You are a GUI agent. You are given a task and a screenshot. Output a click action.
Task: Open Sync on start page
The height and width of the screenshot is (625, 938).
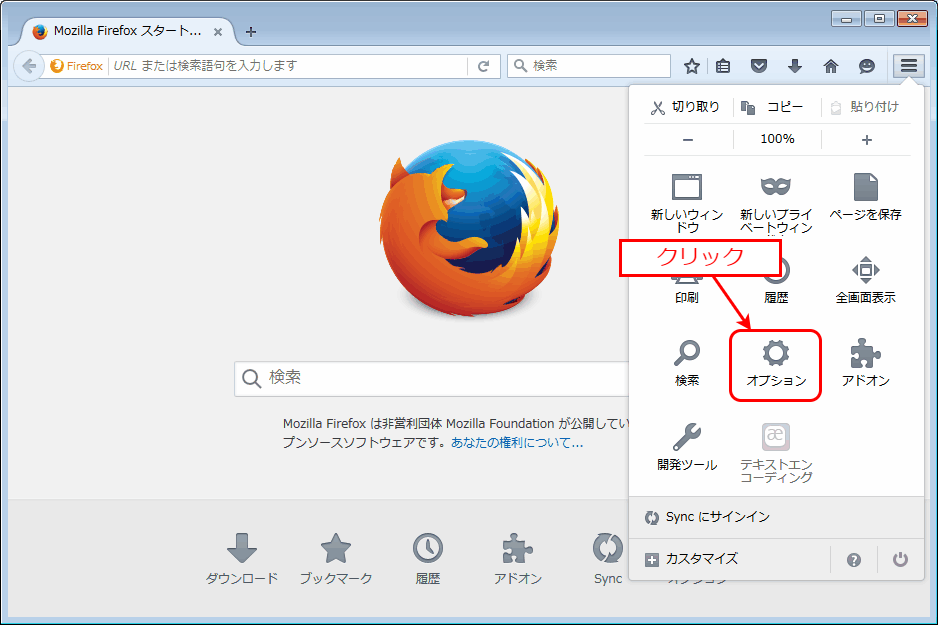(x=608, y=559)
